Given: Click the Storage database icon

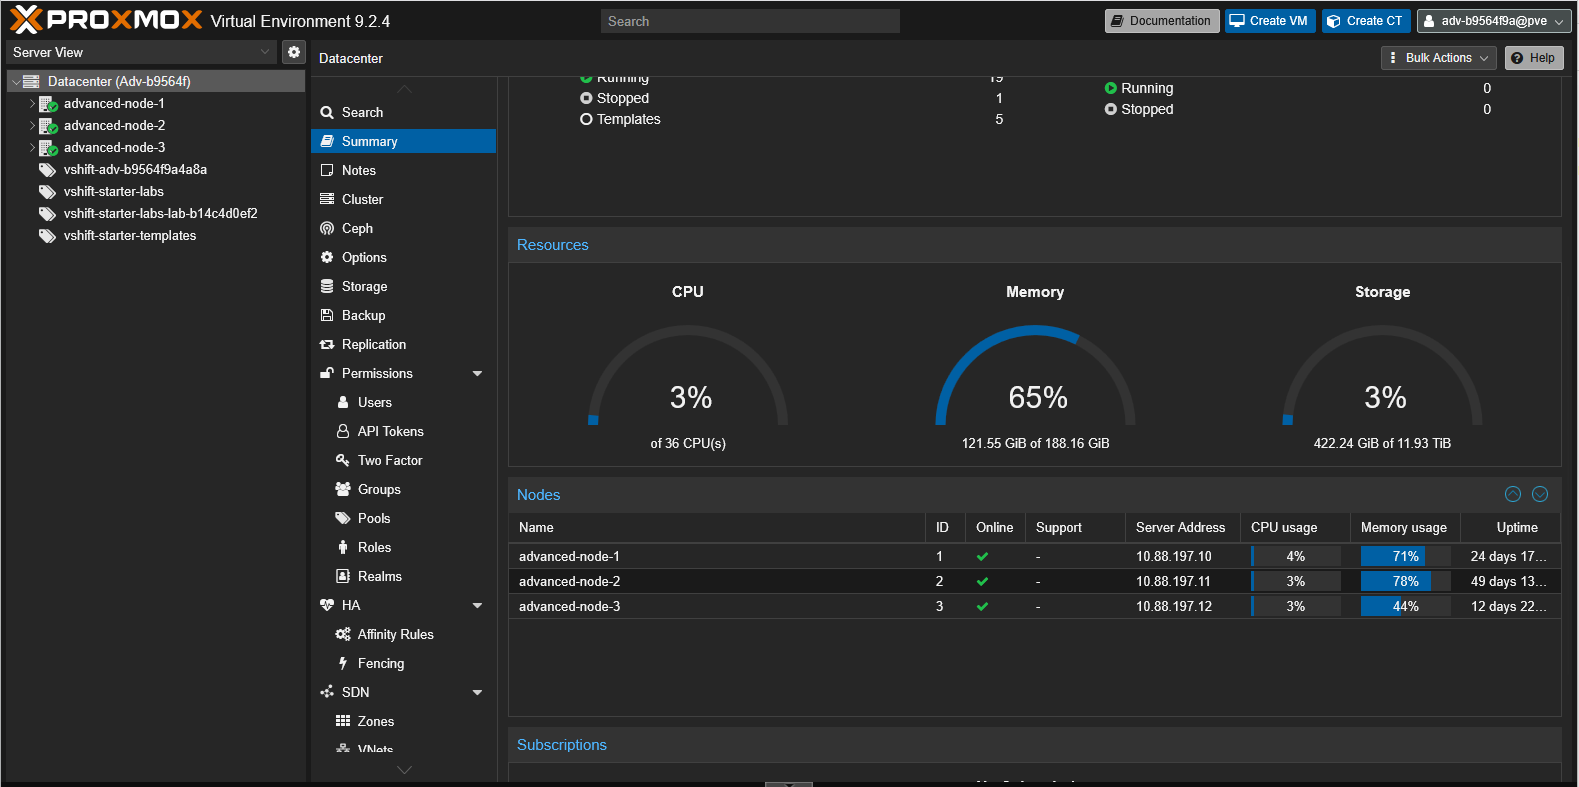Looking at the screenshot, I should pyautogui.click(x=327, y=287).
